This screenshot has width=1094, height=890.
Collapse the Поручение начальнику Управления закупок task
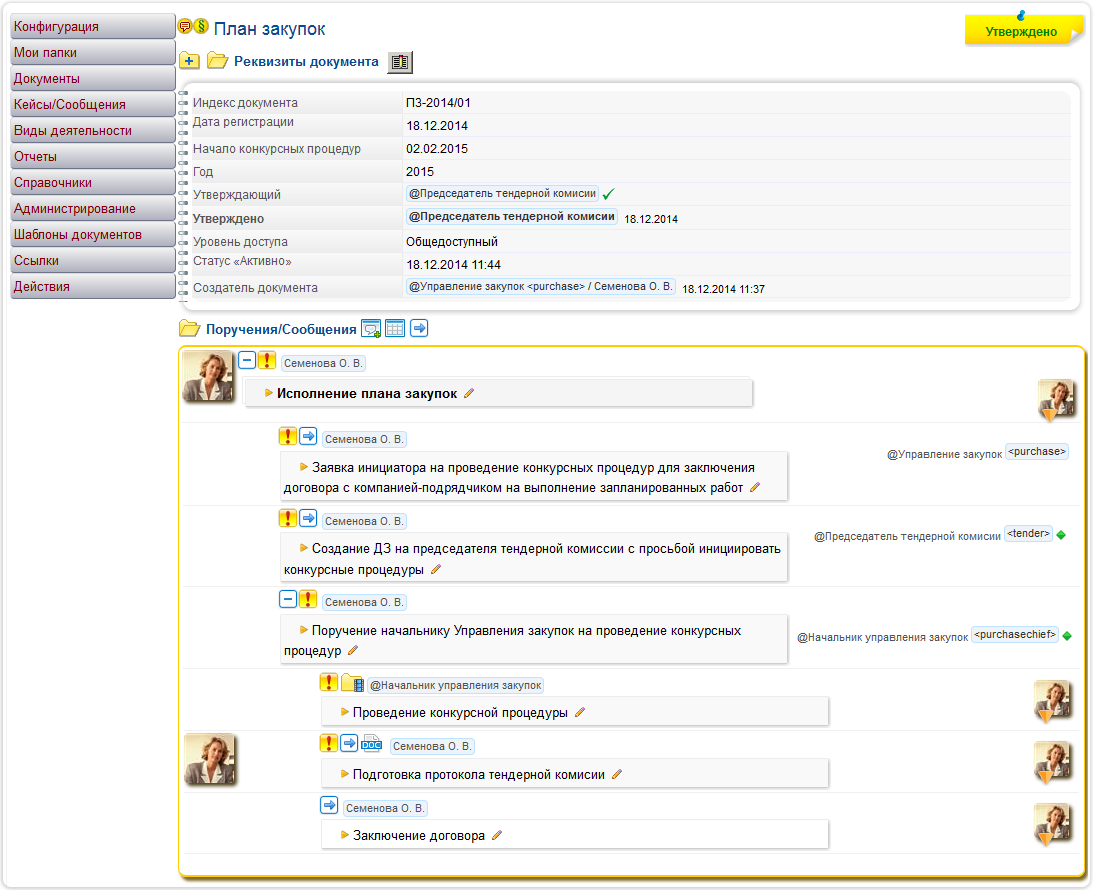[288, 599]
